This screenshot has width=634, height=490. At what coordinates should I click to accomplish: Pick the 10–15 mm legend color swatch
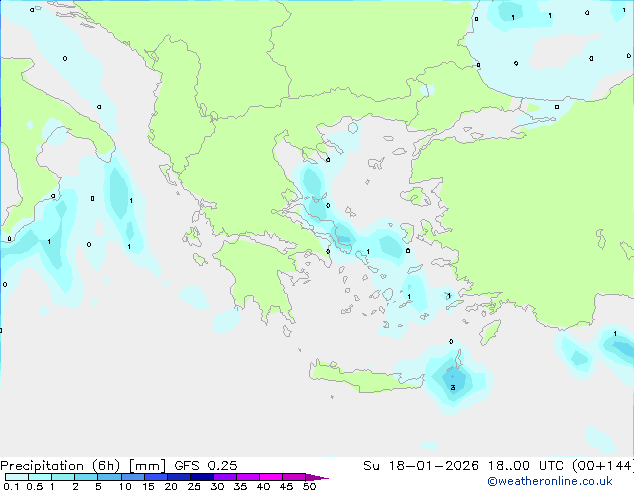point(133,477)
